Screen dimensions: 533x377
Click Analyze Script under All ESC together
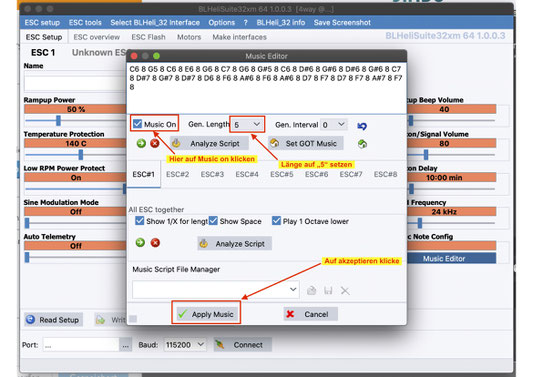tap(235, 243)
